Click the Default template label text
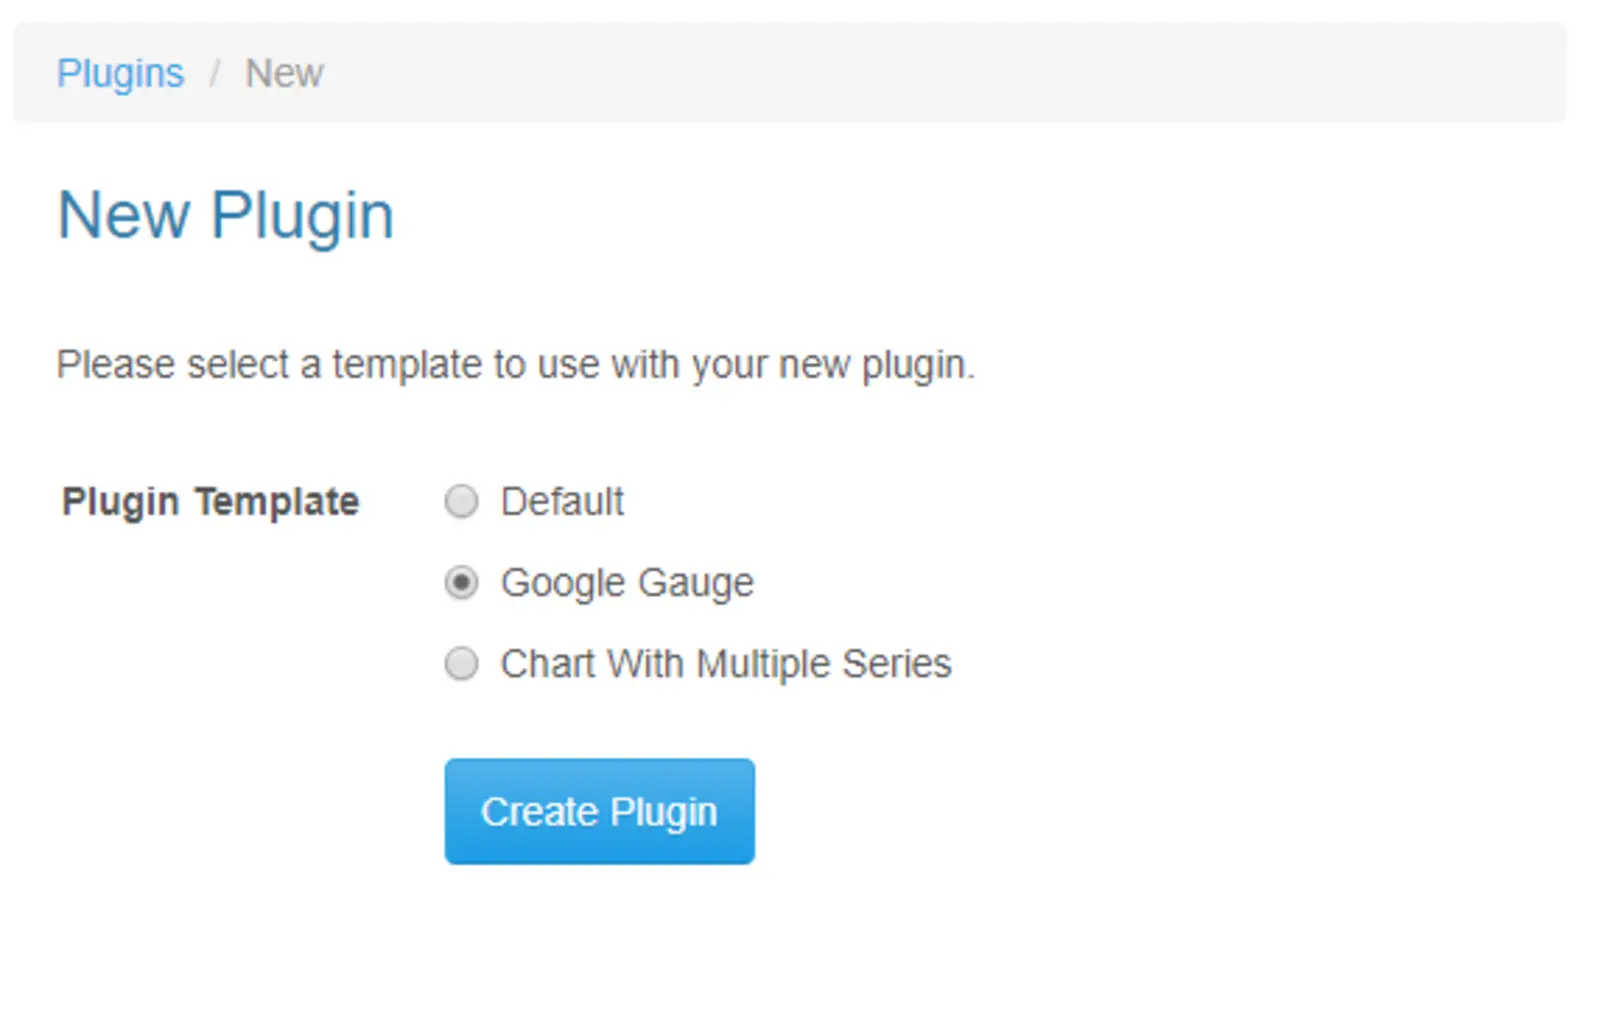1600x1027 pixels. [562, 501]
